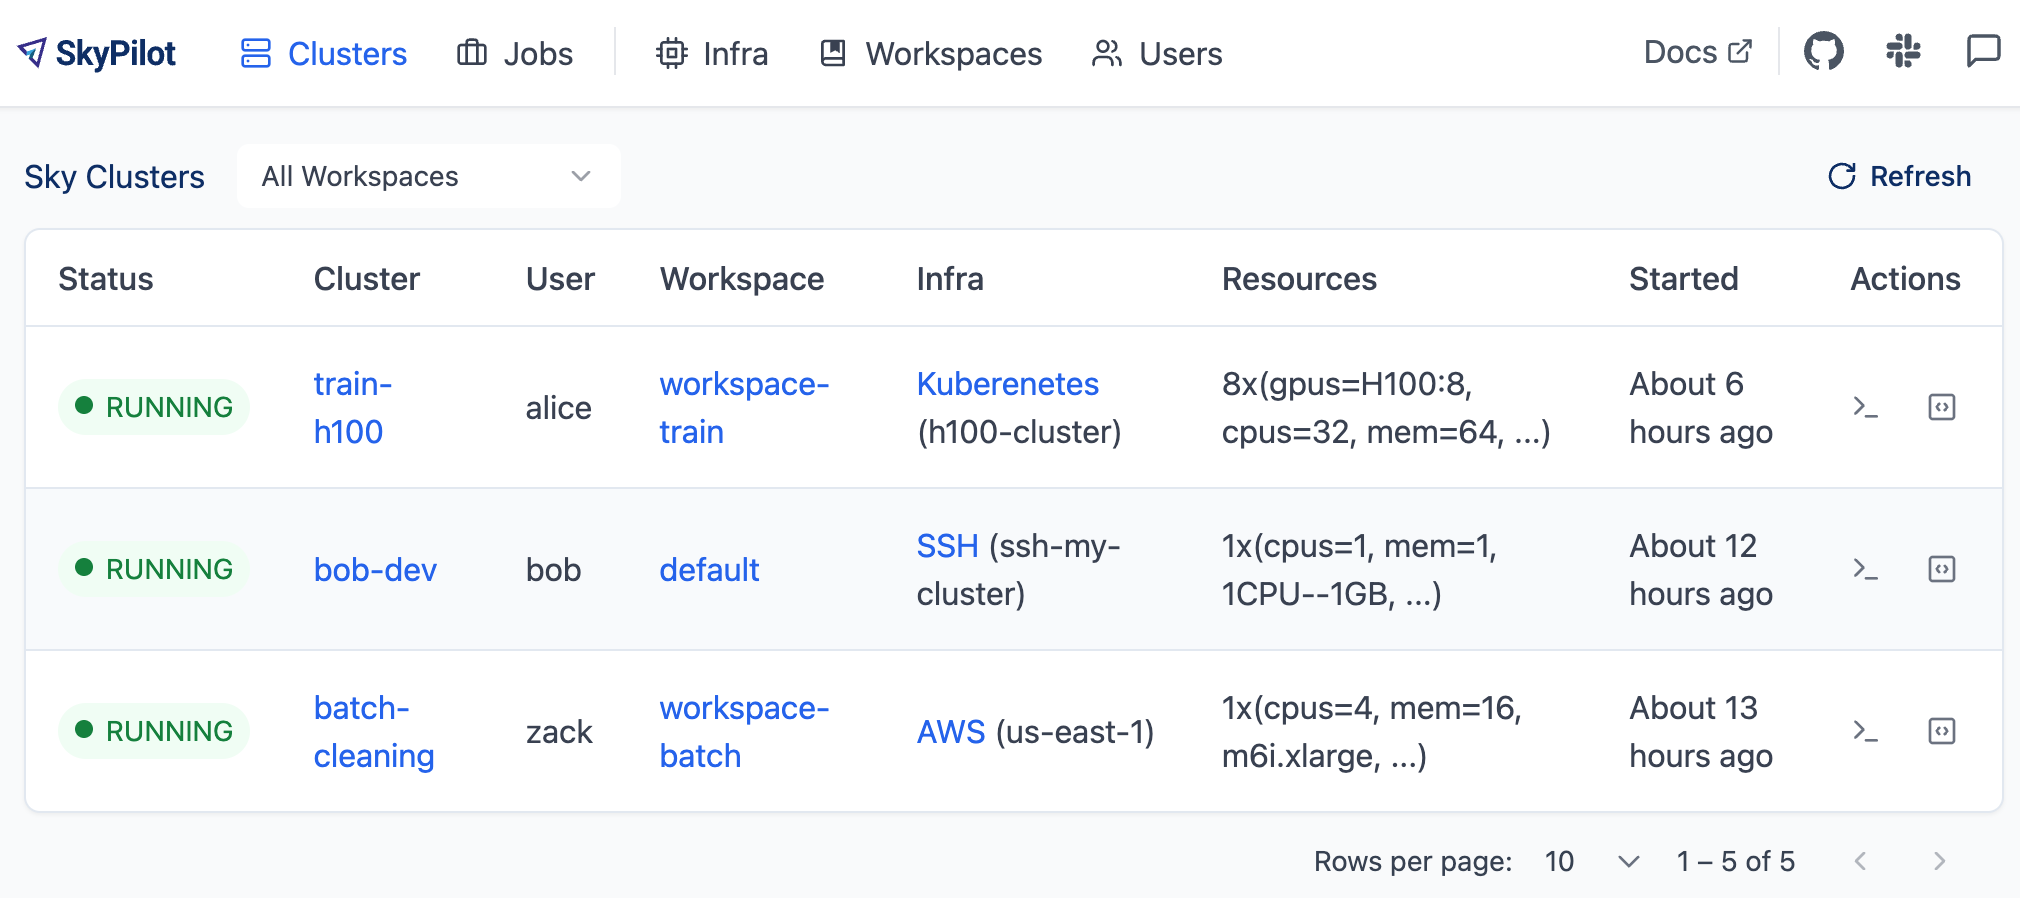Switch to the Jobs tab
The image size is (2020, 898).
pos(515,53)
